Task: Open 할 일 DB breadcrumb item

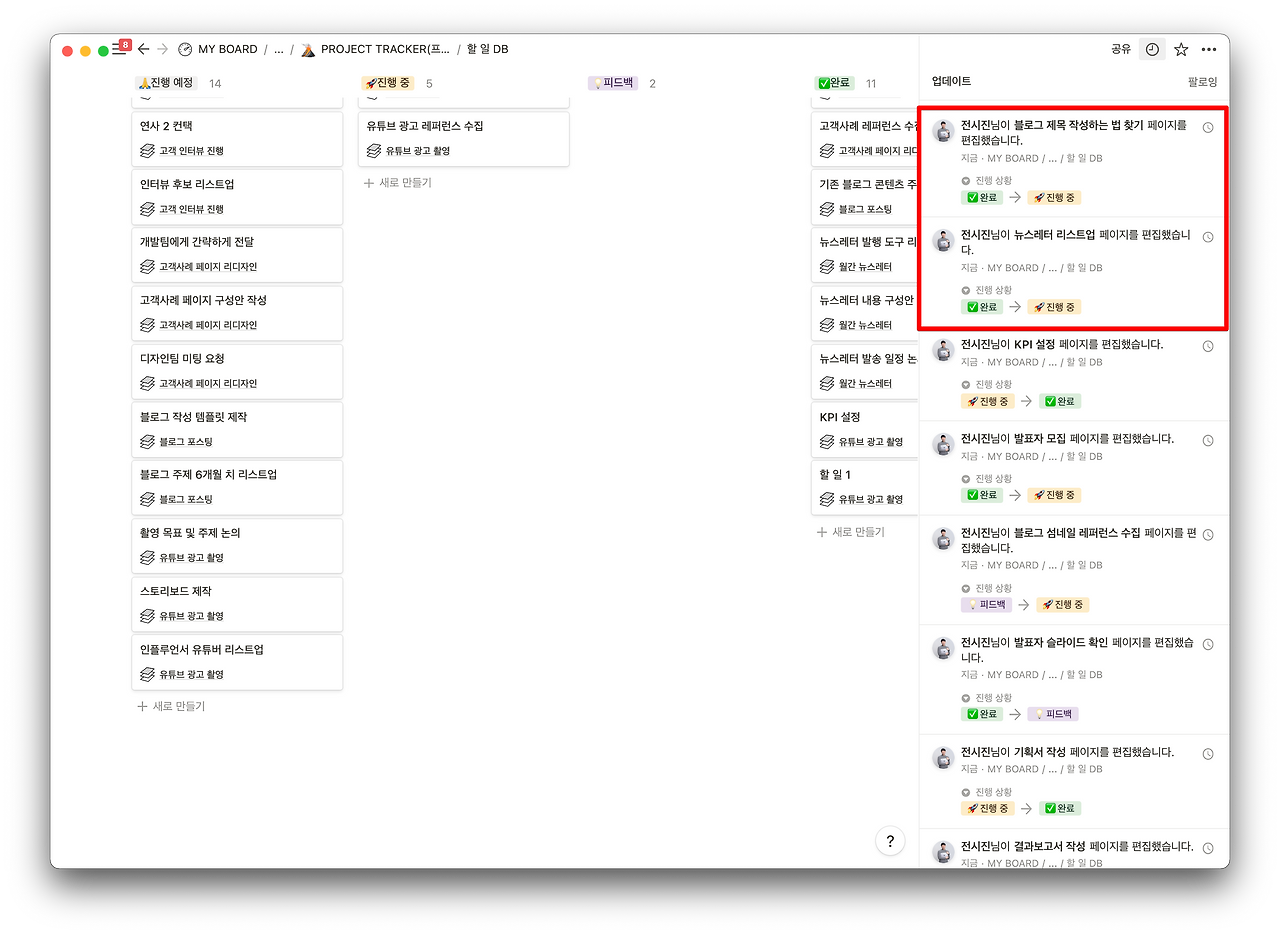Action: (487, 49)
